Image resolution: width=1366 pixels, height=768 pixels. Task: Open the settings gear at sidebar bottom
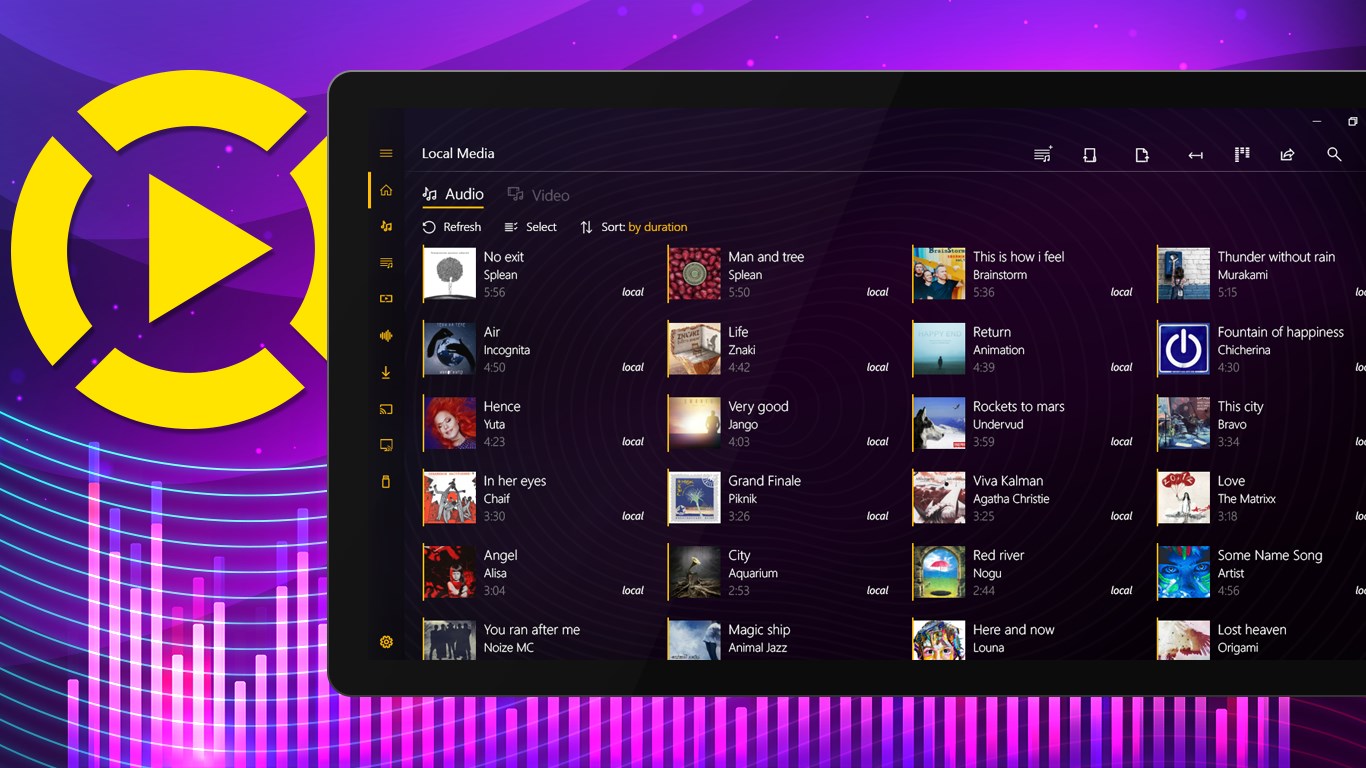point(386,641)
